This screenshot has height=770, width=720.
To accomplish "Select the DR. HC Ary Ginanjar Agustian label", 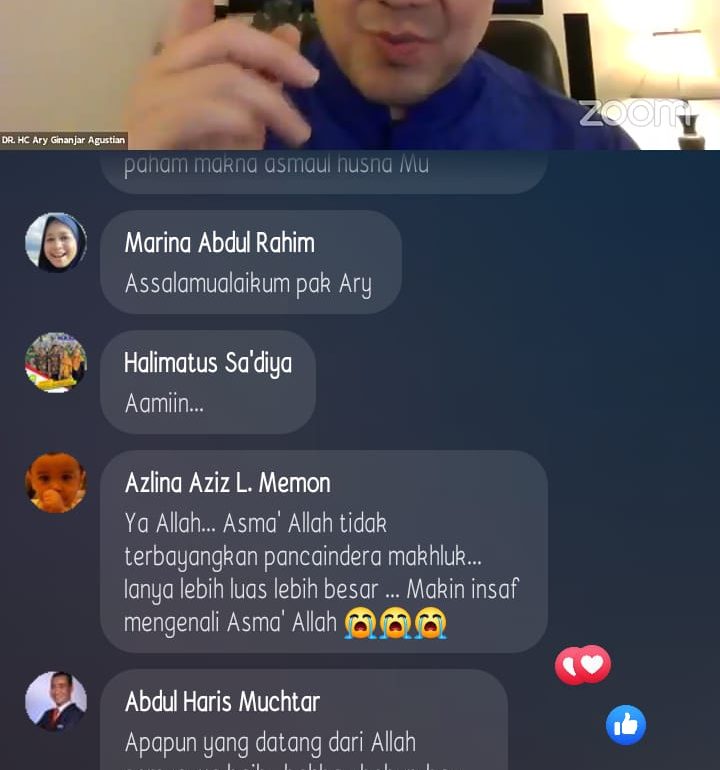I will [x=63, y=140].
